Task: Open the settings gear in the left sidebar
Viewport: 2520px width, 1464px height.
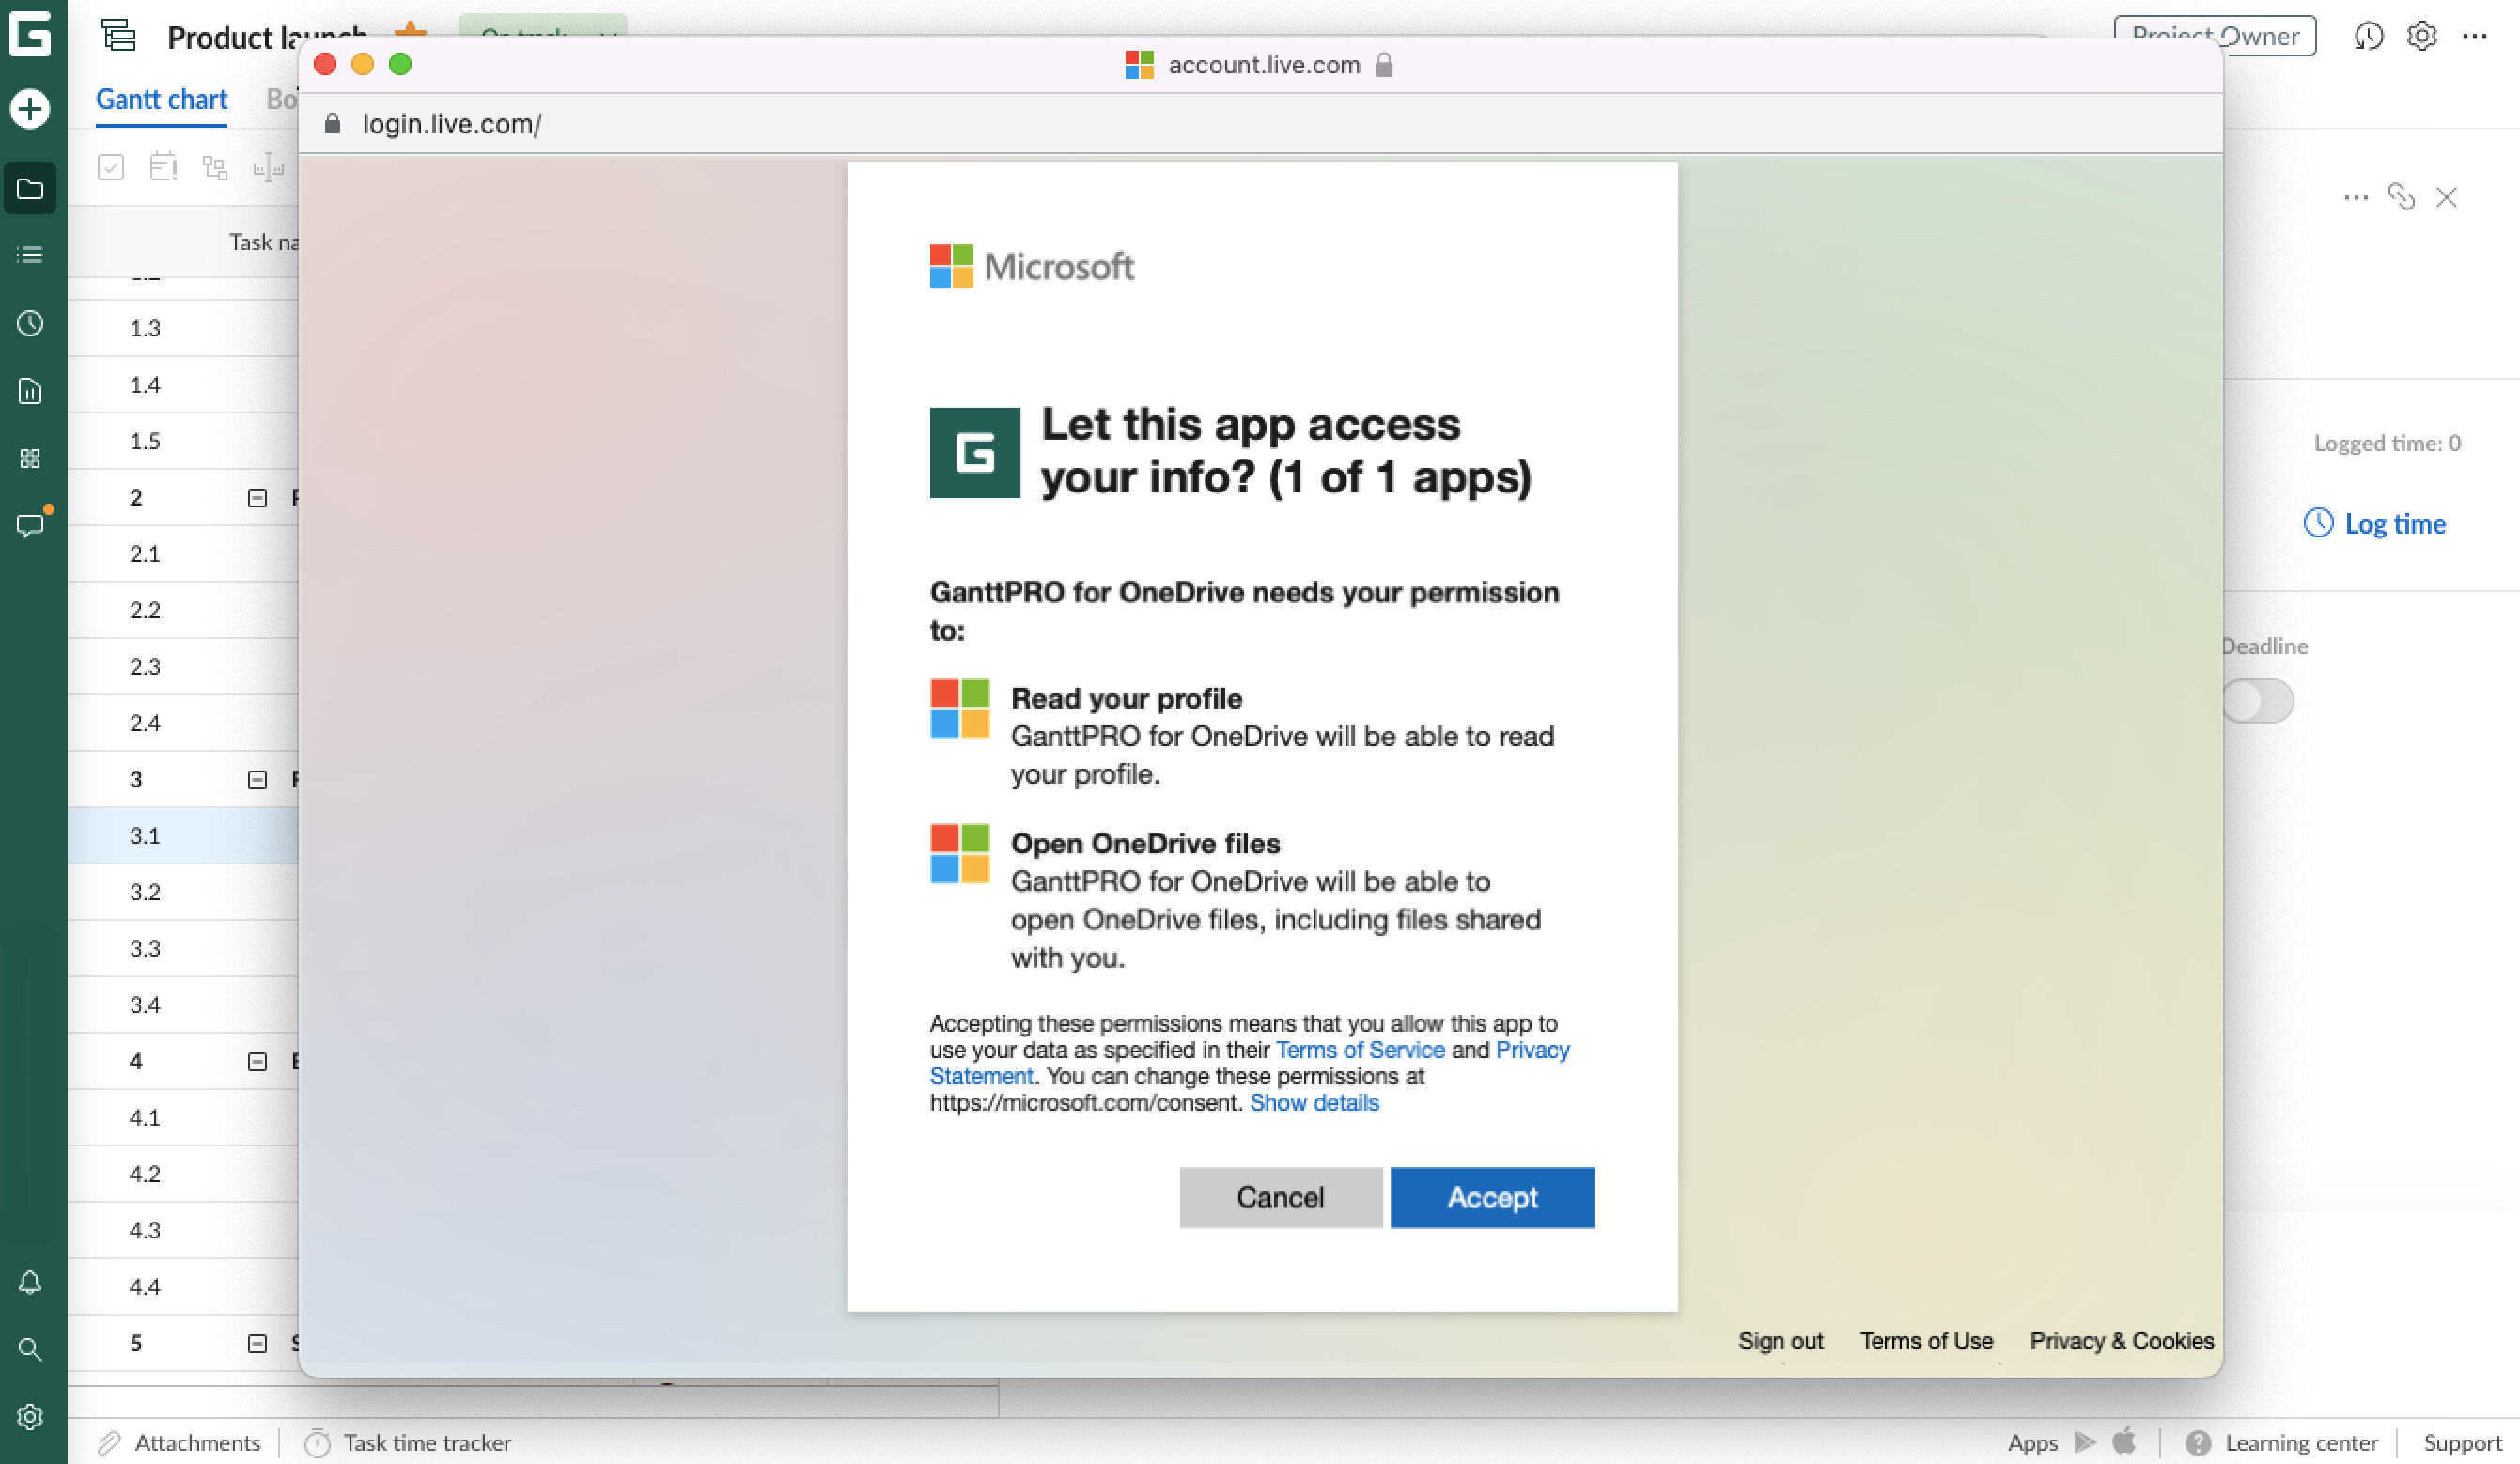Action: (30, 1417)
